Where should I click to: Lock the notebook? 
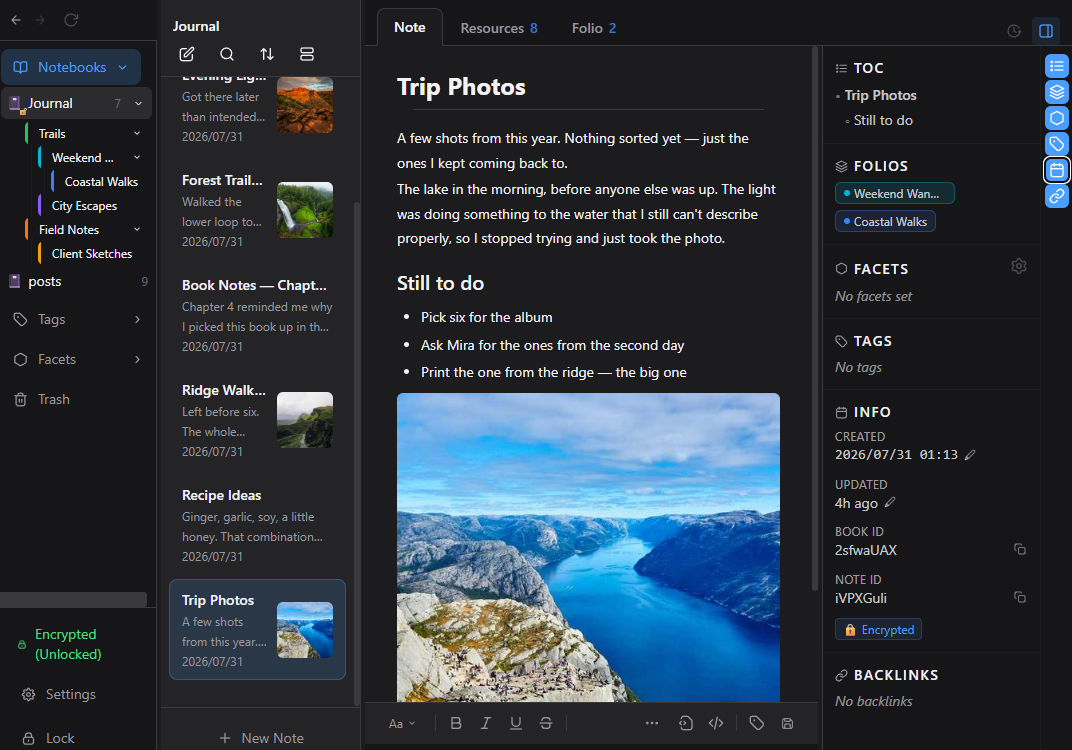[48, 738]
